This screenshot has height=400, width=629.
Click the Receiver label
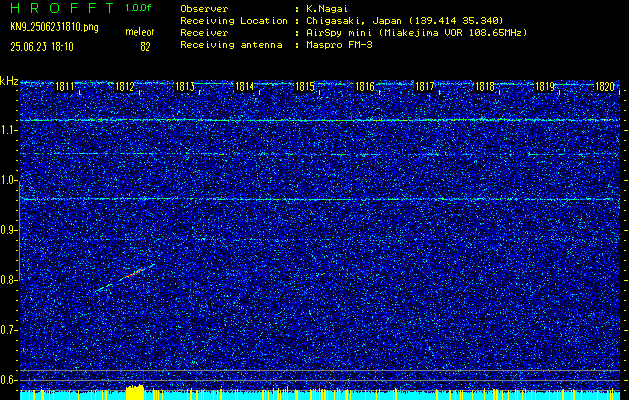[x=204, y=32]
